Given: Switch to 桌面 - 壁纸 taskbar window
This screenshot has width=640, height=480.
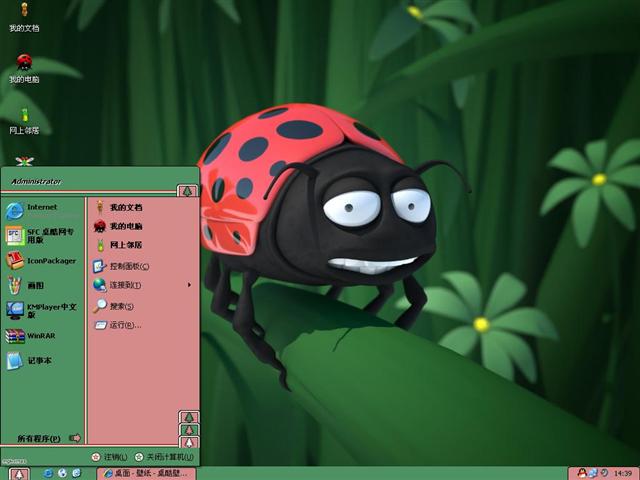Looking at the screenshot, I should (x=147, y=473).
